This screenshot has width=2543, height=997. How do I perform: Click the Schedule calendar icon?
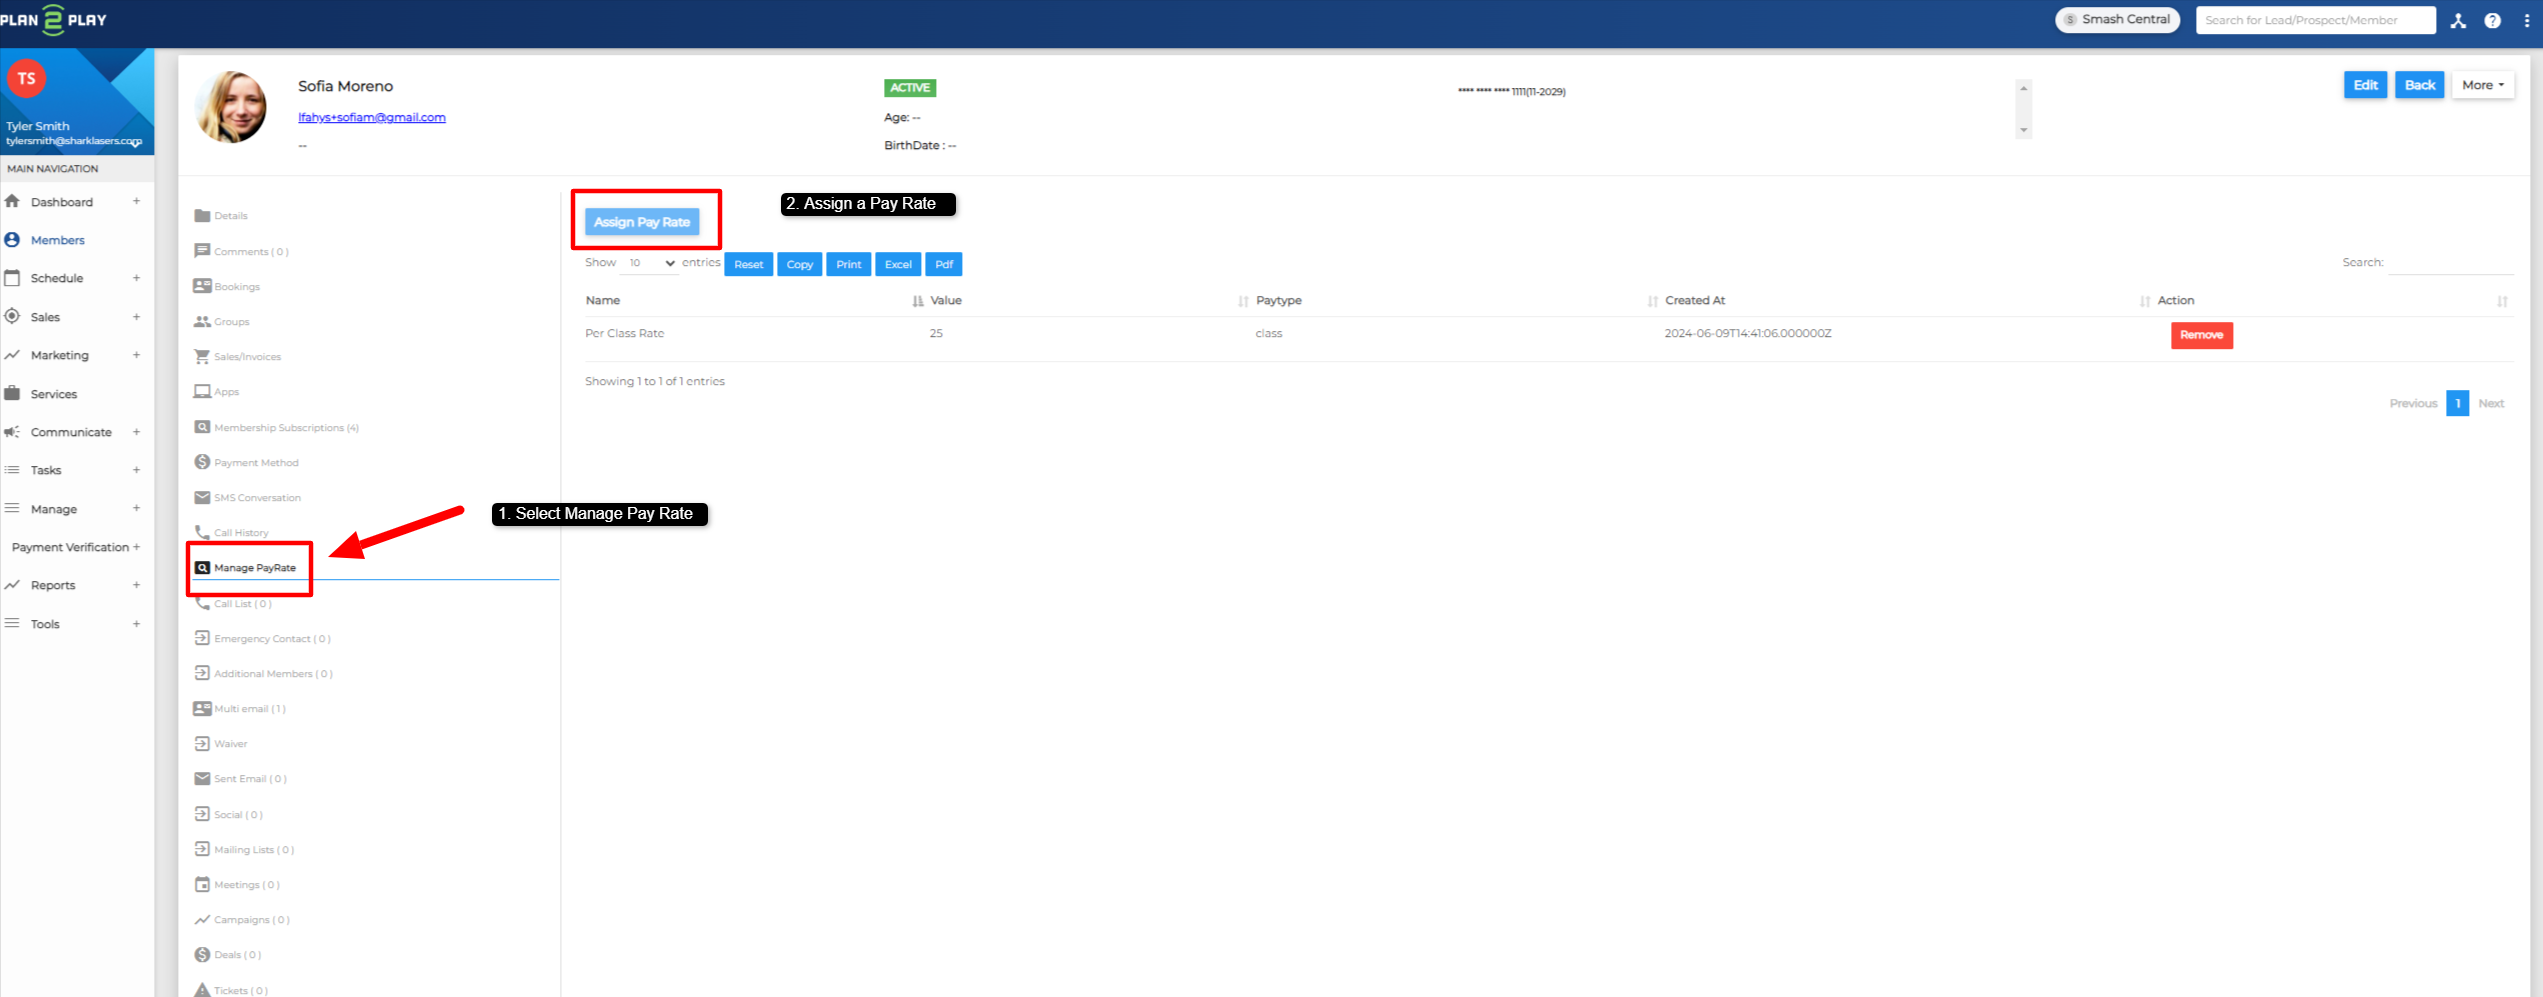click(x=12, y=278)
